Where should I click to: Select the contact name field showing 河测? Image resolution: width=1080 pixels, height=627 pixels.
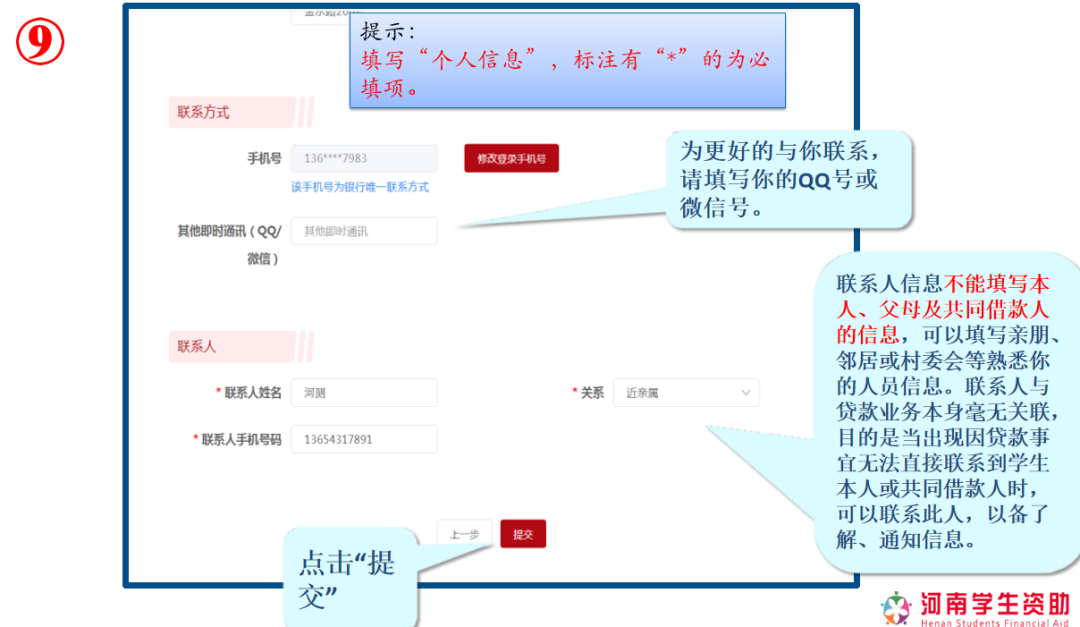point(364,392)
